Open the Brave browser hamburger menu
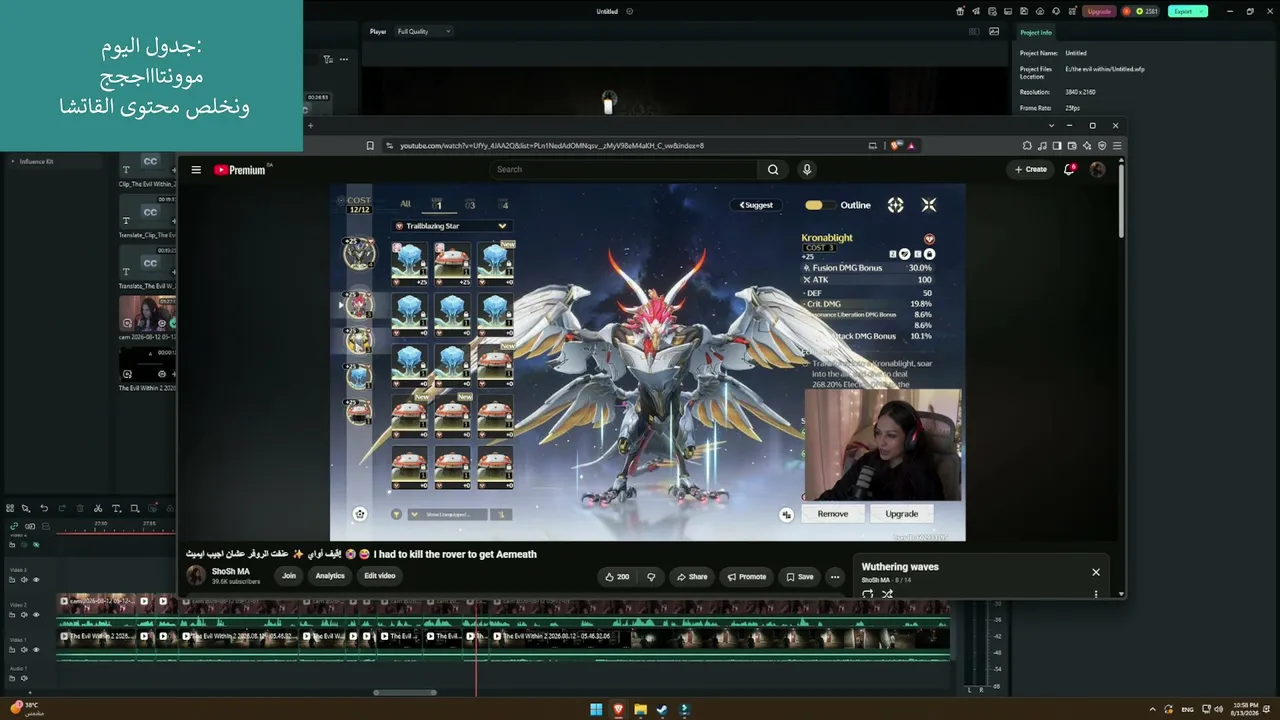The width and height of the screenshot is (1280, 720). 1117,146
